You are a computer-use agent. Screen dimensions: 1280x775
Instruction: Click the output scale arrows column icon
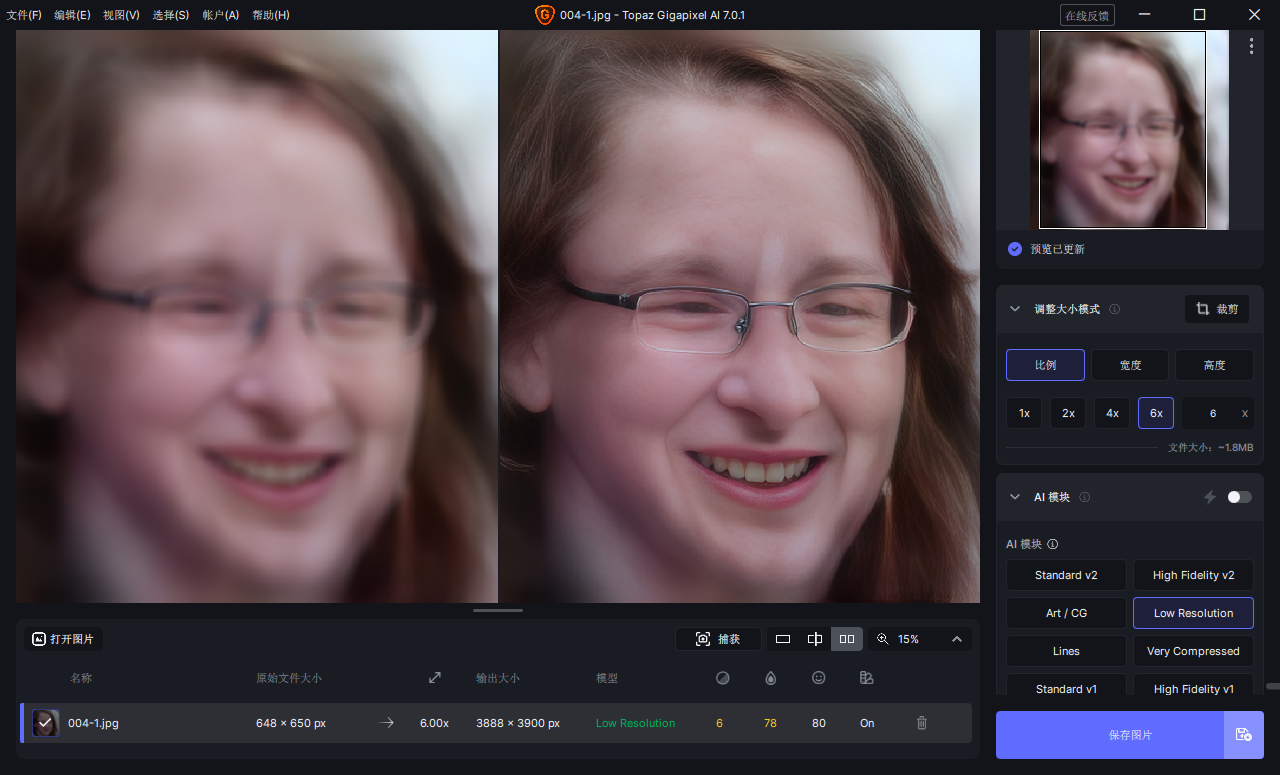[x=435, y=678]
